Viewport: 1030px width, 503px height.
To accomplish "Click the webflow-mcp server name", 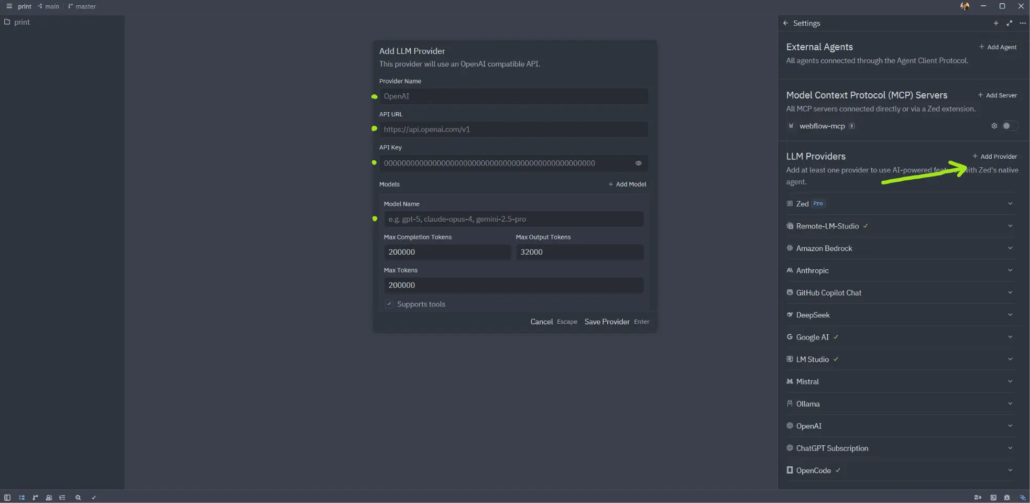I will click(822, 125).
